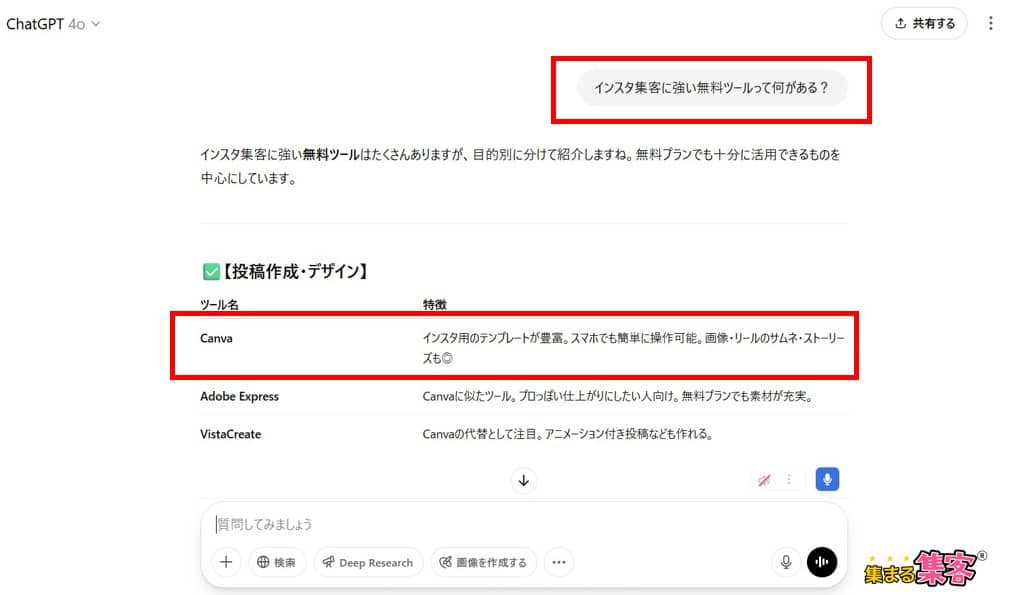Click the Canva tool name cell
The width and height of the screenshot is (1011, 595).
(216, 338)
